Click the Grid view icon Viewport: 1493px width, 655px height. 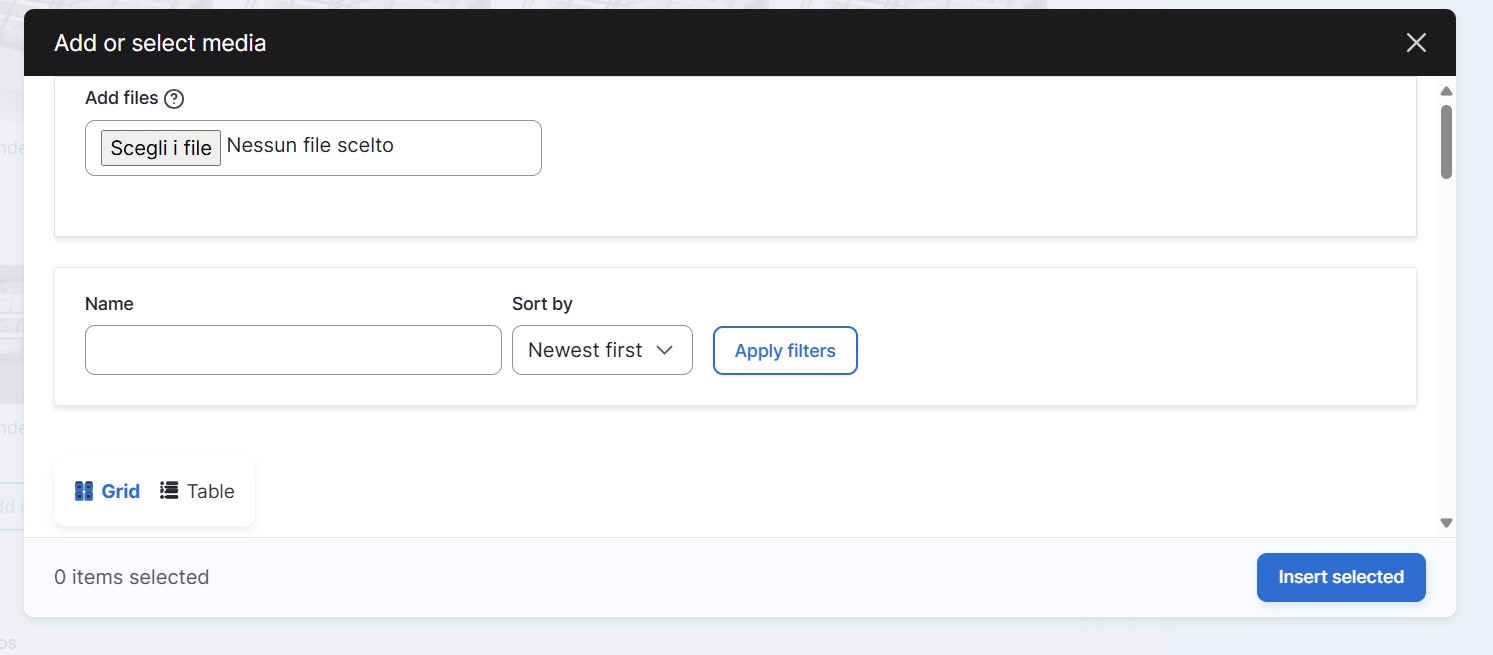(x=84, y=491)
